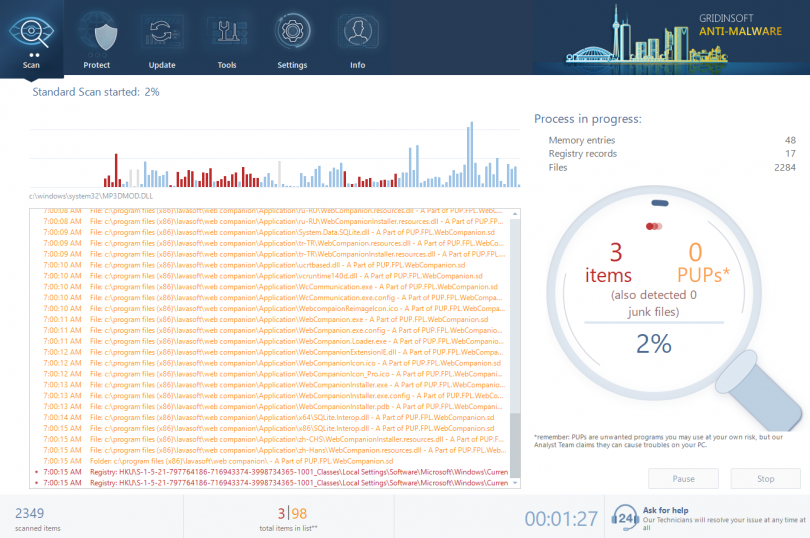Click the 0 PUPs counter

click(x=695, y=262)
